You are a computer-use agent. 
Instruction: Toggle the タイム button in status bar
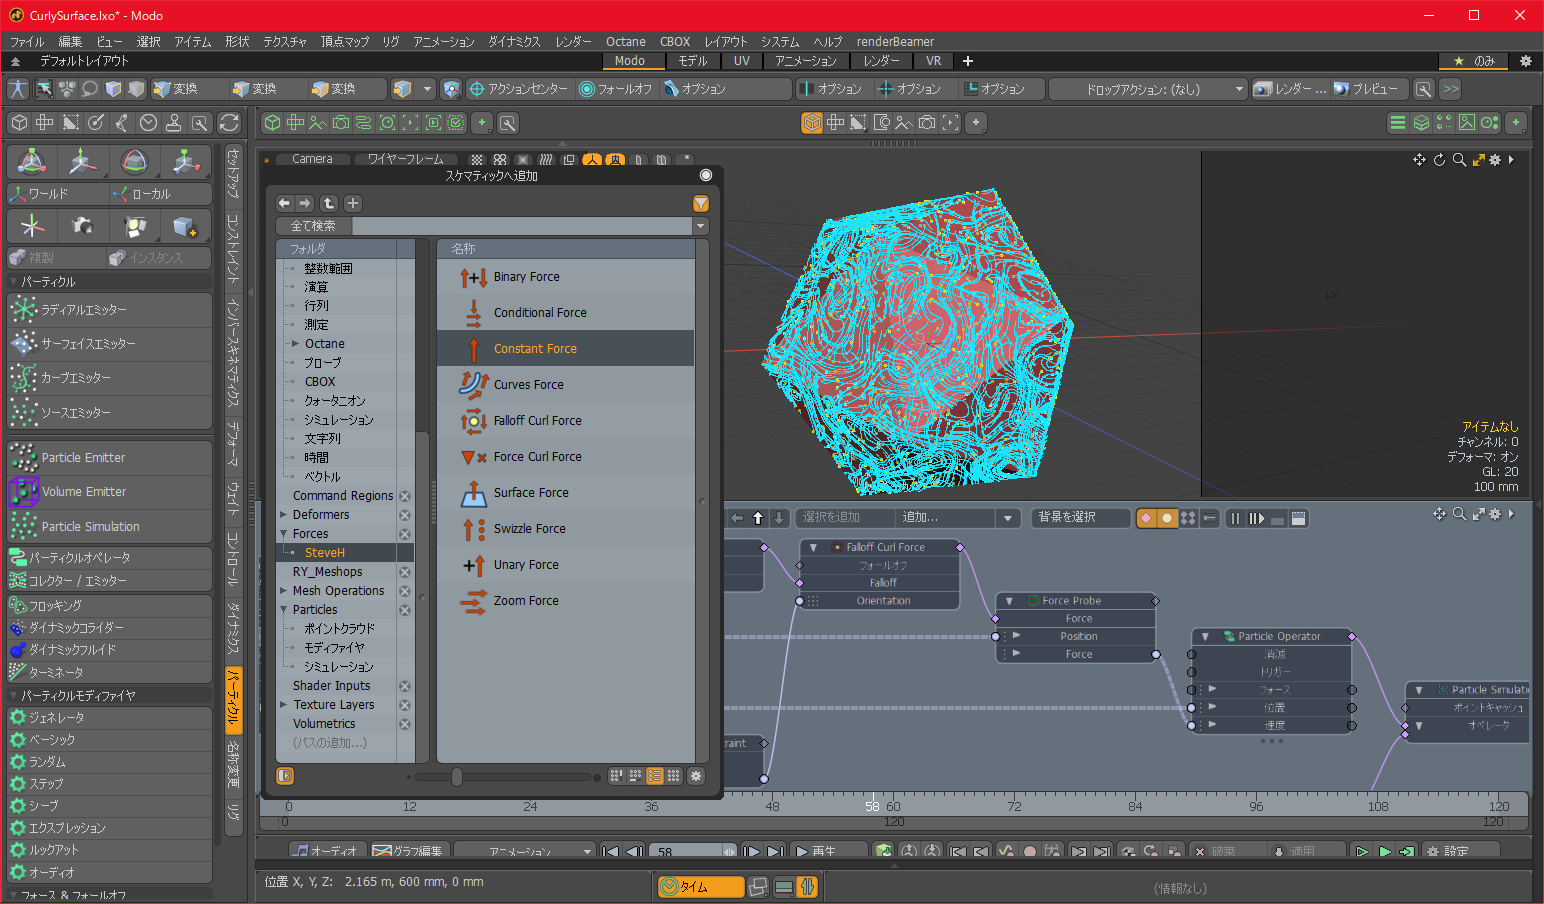[x=700, y=887]
